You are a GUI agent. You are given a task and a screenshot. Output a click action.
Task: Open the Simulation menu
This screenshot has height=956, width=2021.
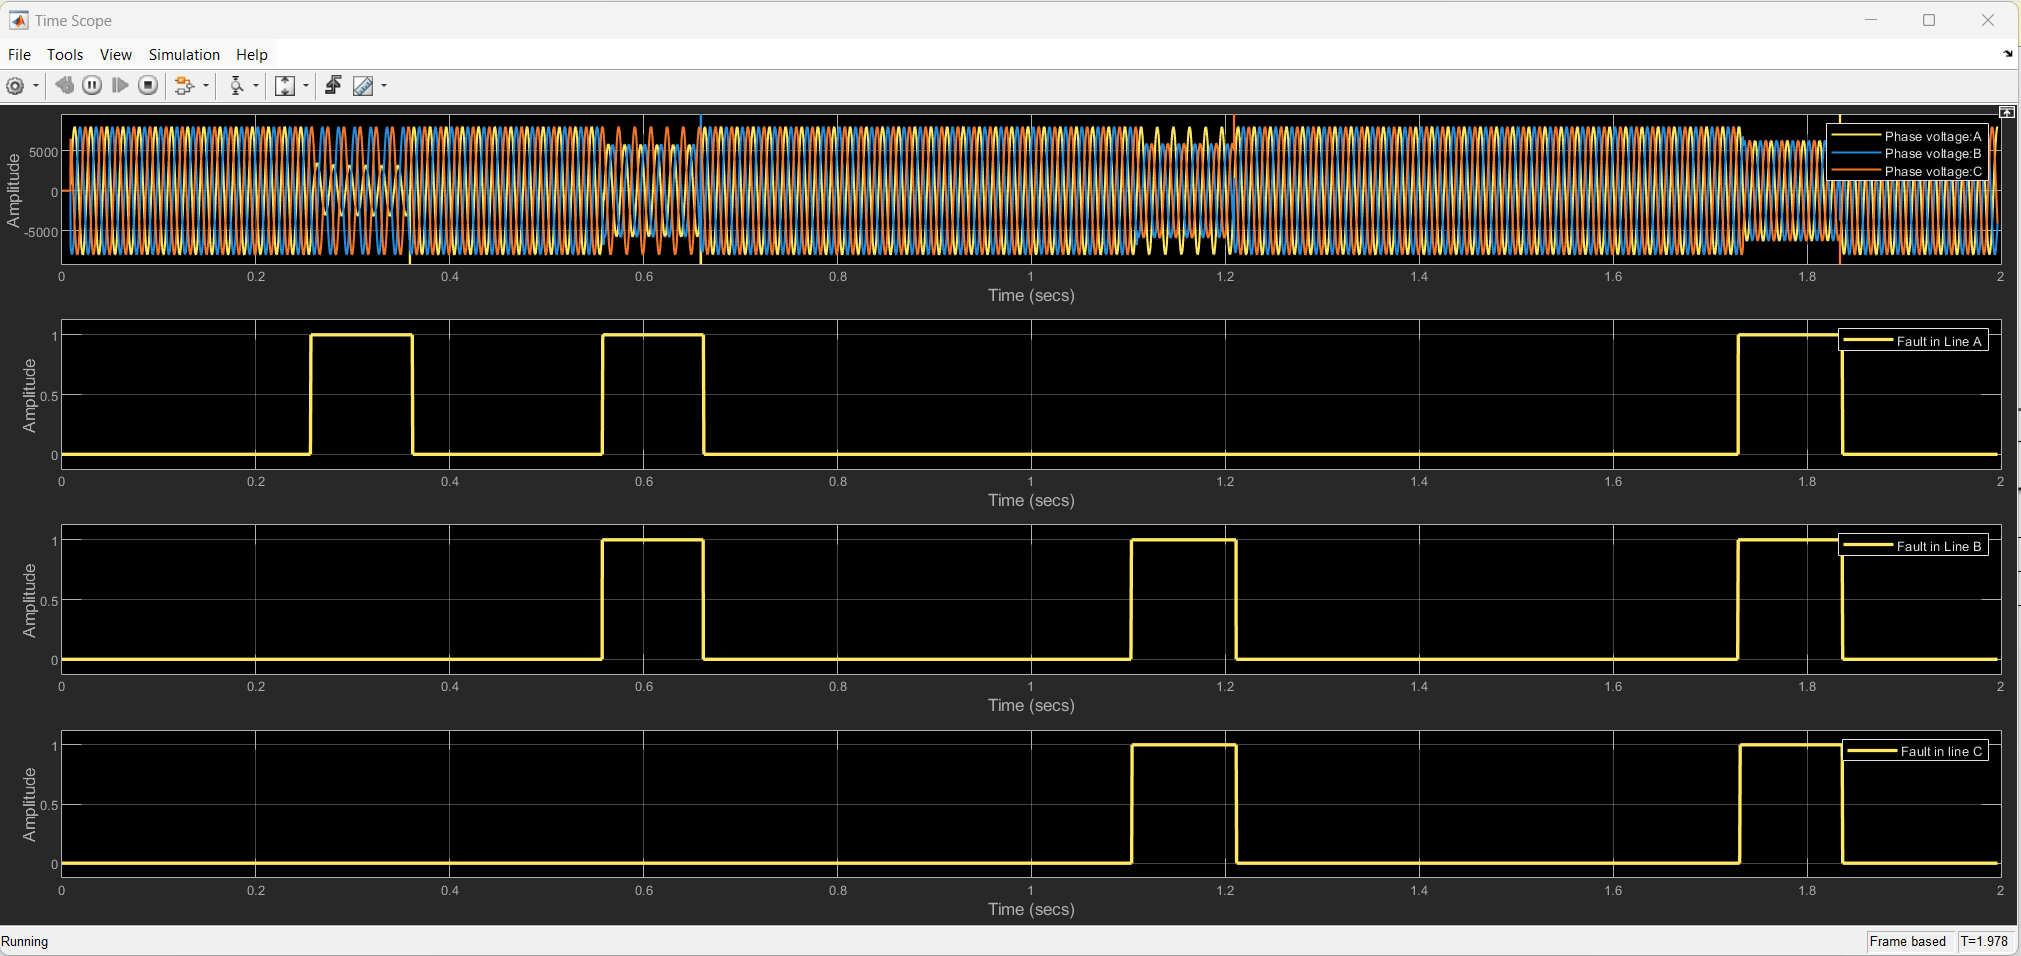pyautogui.click(x=184, y=55)
